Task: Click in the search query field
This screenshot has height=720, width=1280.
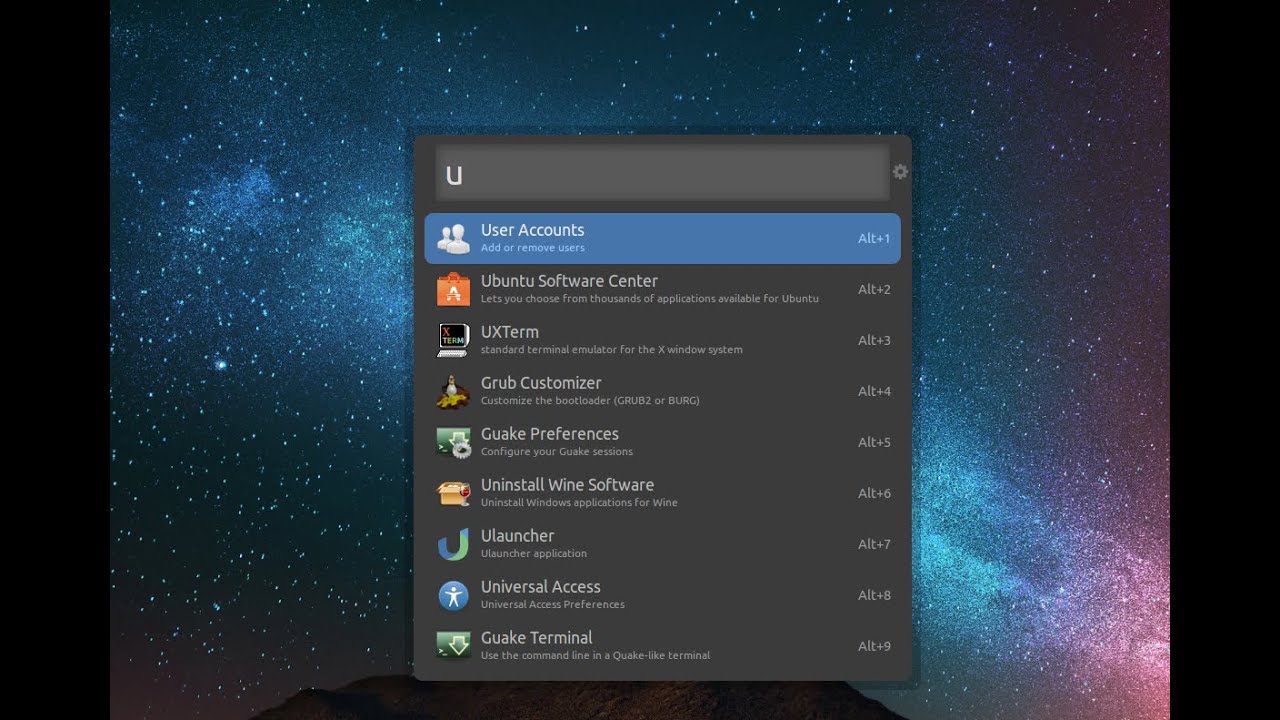Action: coord(662,174)
